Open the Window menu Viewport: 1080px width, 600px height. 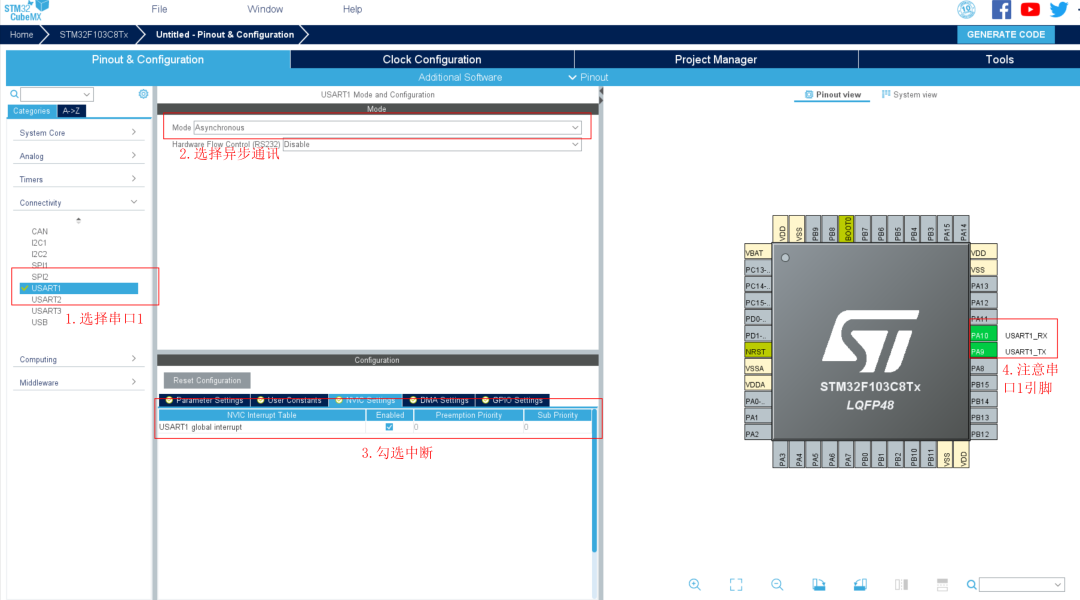pyautogui.click(x=265, y=9)
